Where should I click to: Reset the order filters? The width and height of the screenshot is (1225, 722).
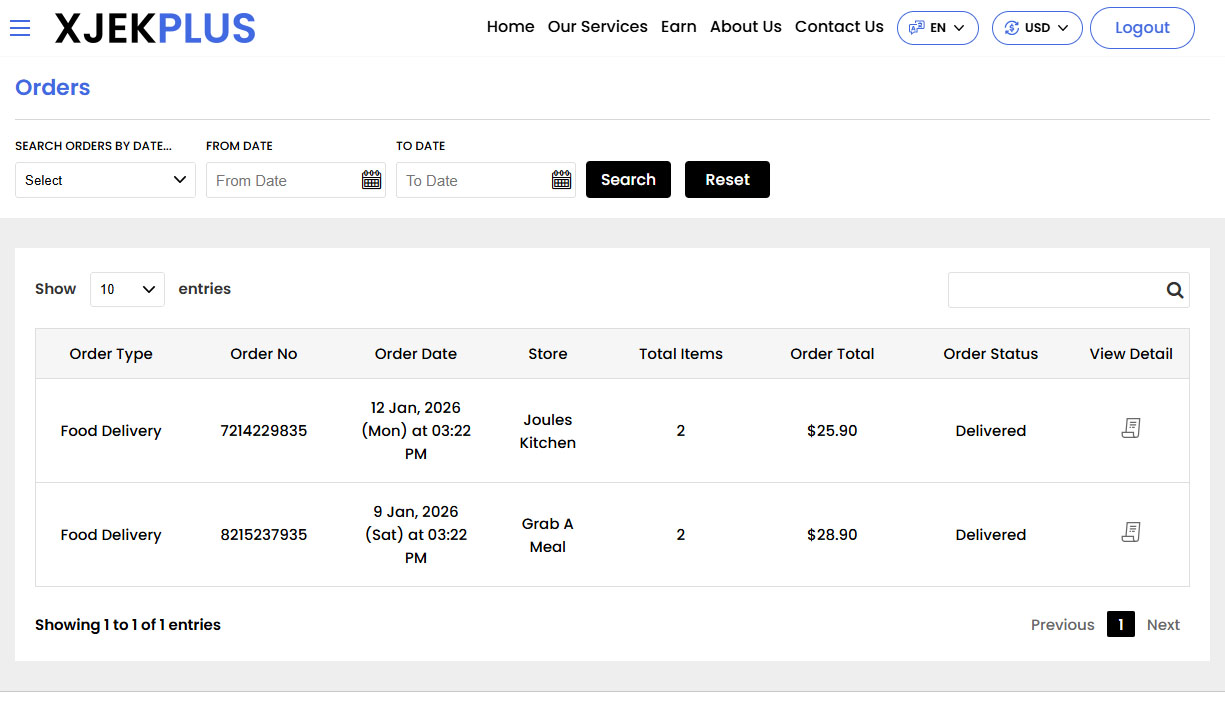727,179
